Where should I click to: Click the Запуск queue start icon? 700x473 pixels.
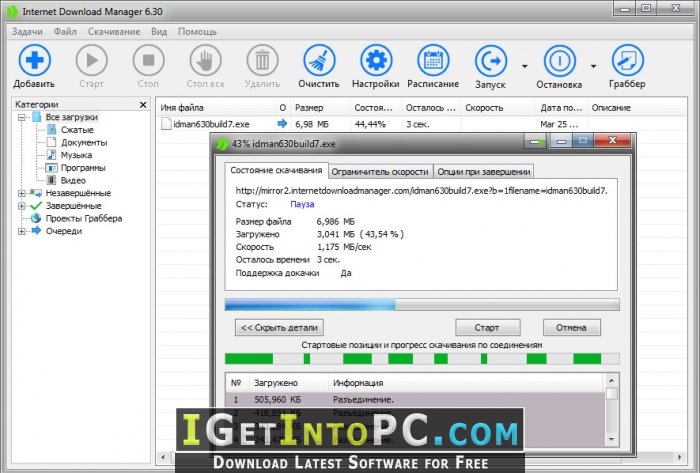coord(491,61)
